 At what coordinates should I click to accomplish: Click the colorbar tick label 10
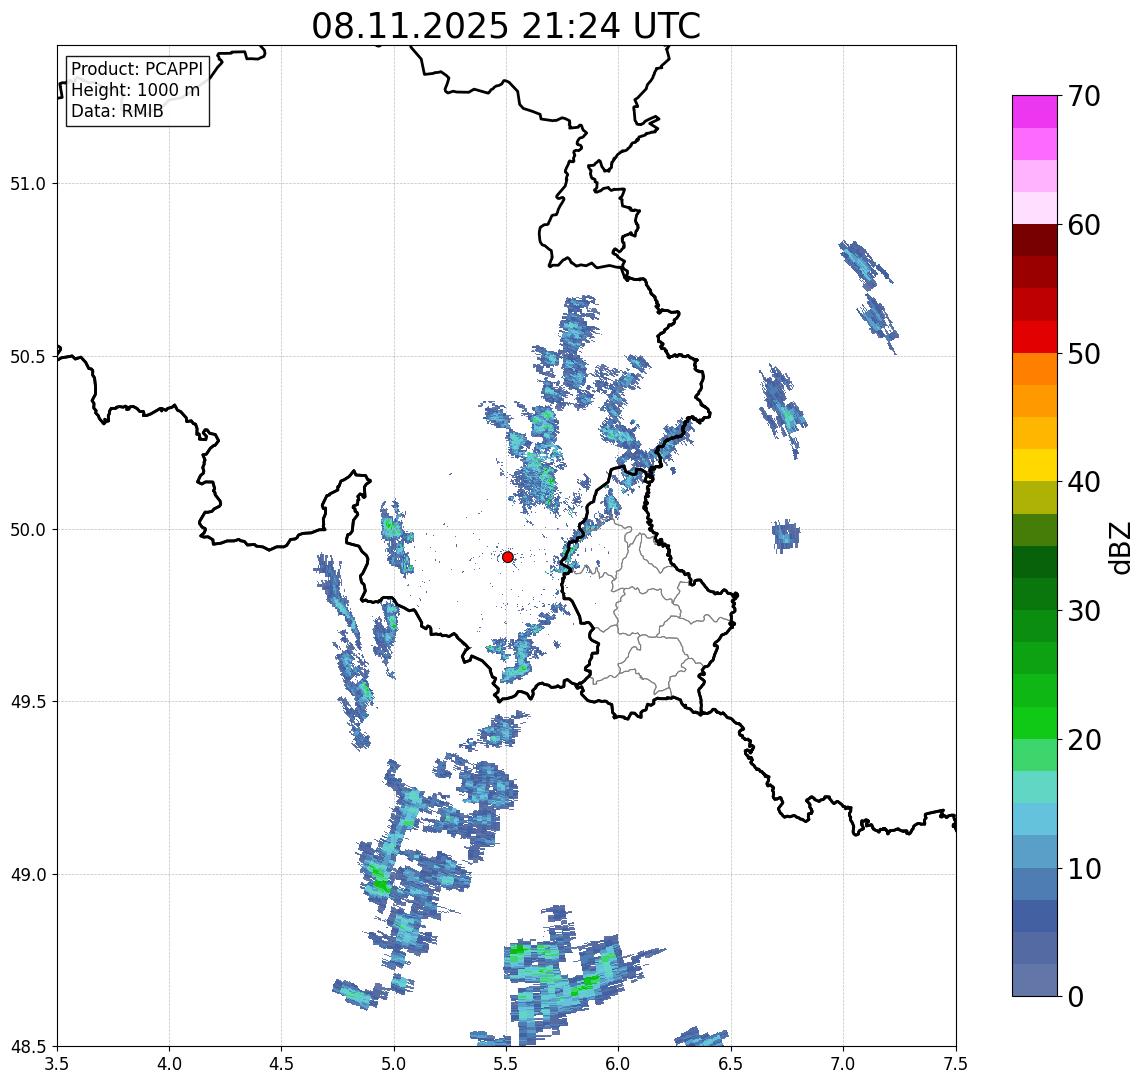pyautogui.click(x=1084, y=869)
